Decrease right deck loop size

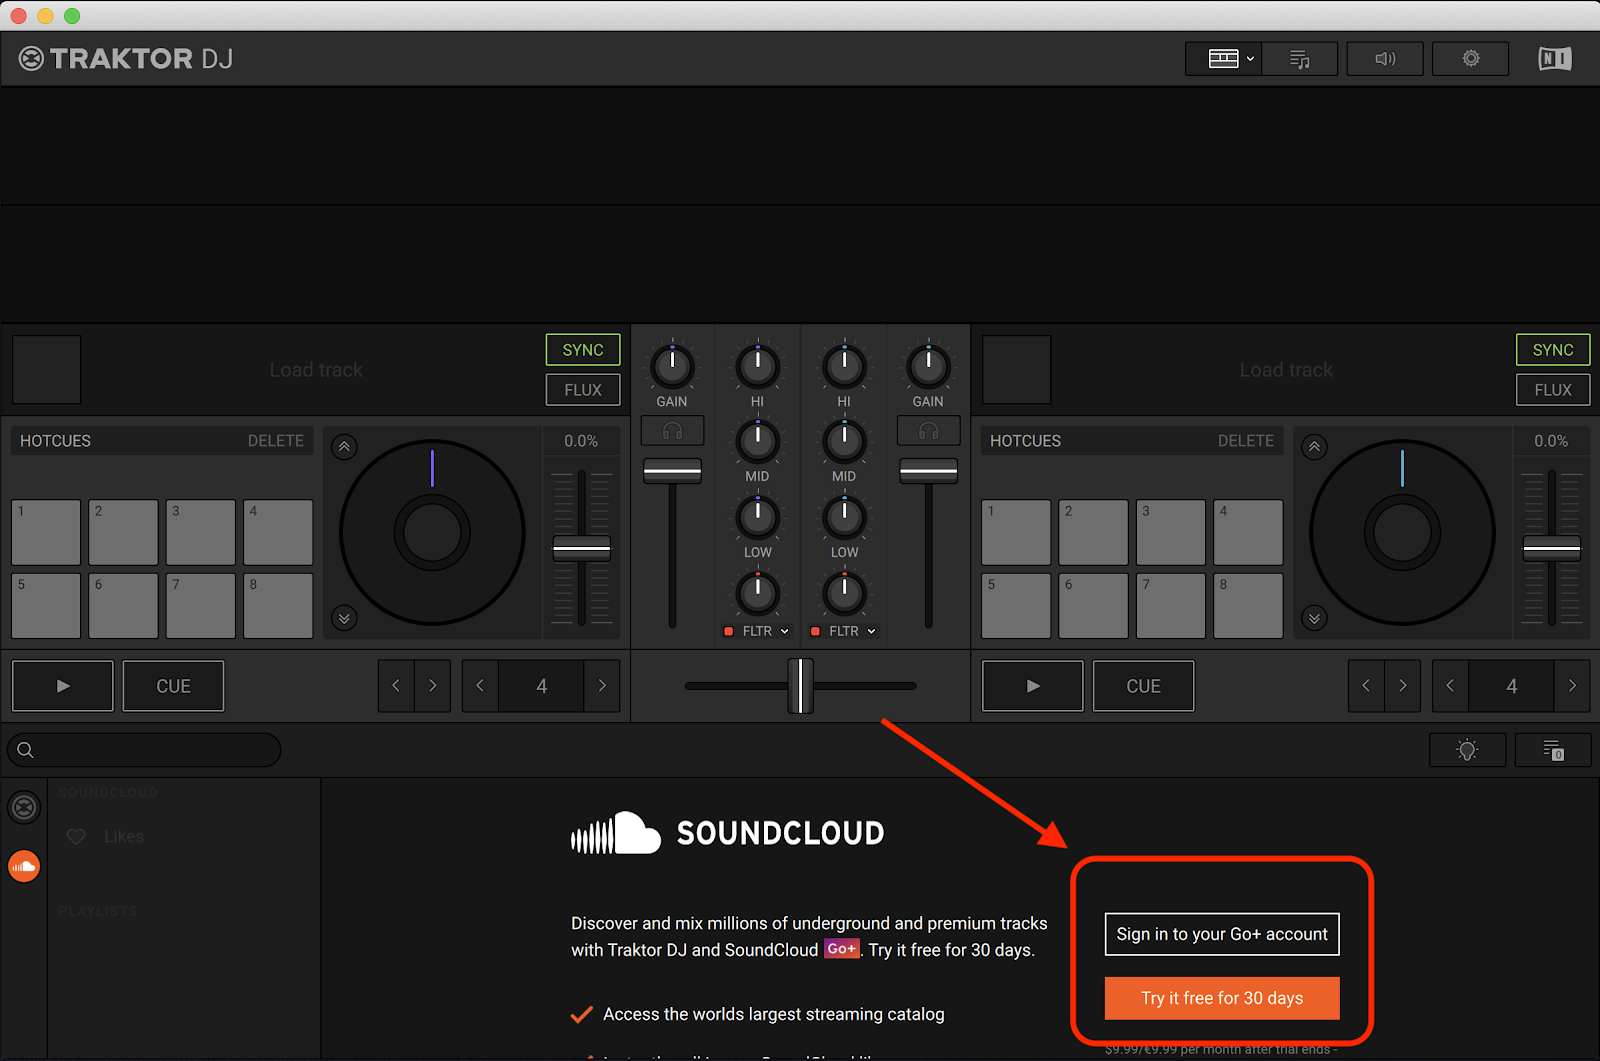click(x=1450, y=686)
